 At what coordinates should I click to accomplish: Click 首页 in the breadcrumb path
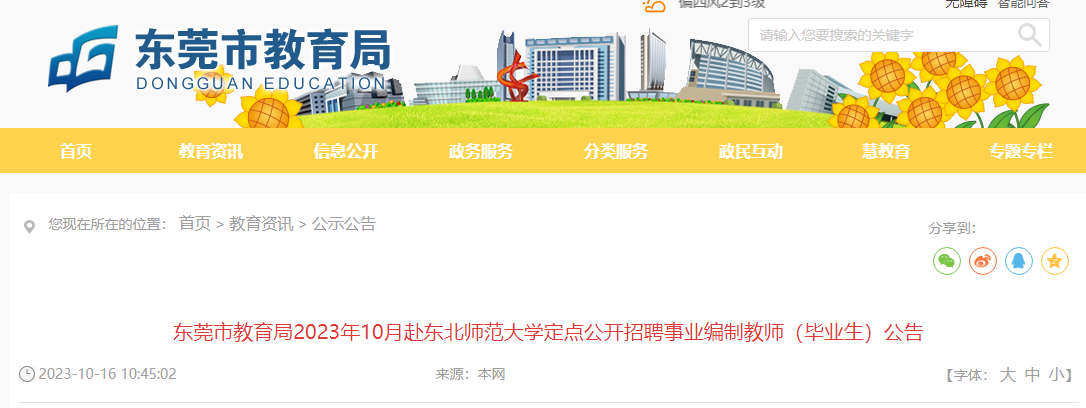[195, 224]
